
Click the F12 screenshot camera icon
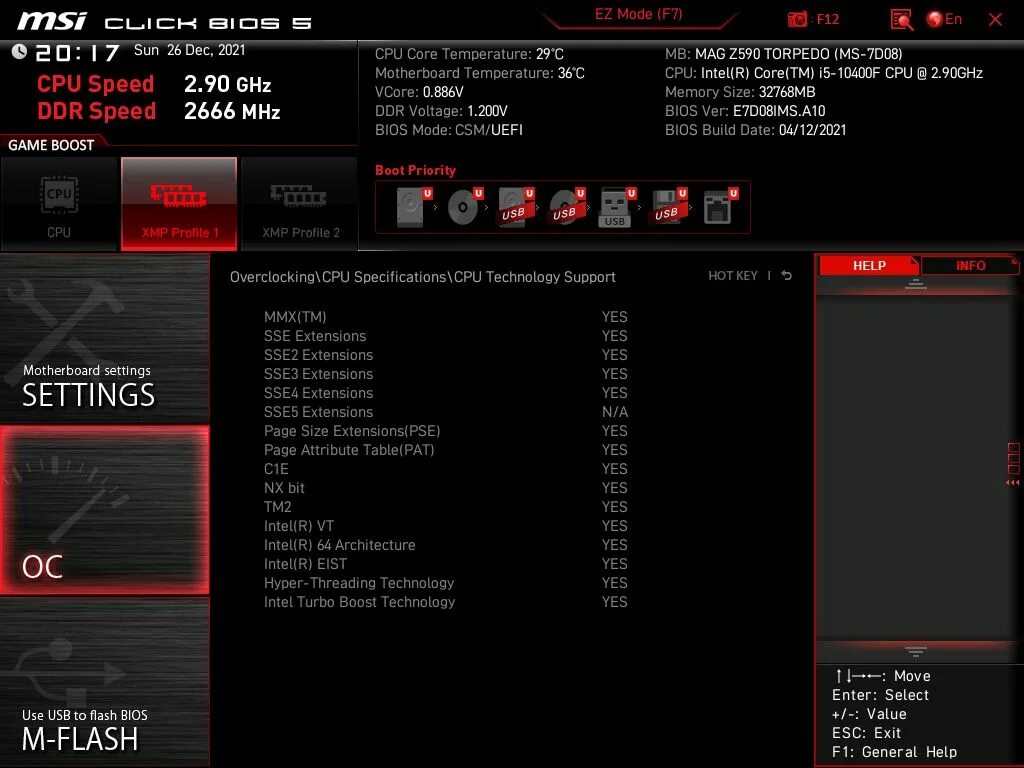[x=797, y=19]
